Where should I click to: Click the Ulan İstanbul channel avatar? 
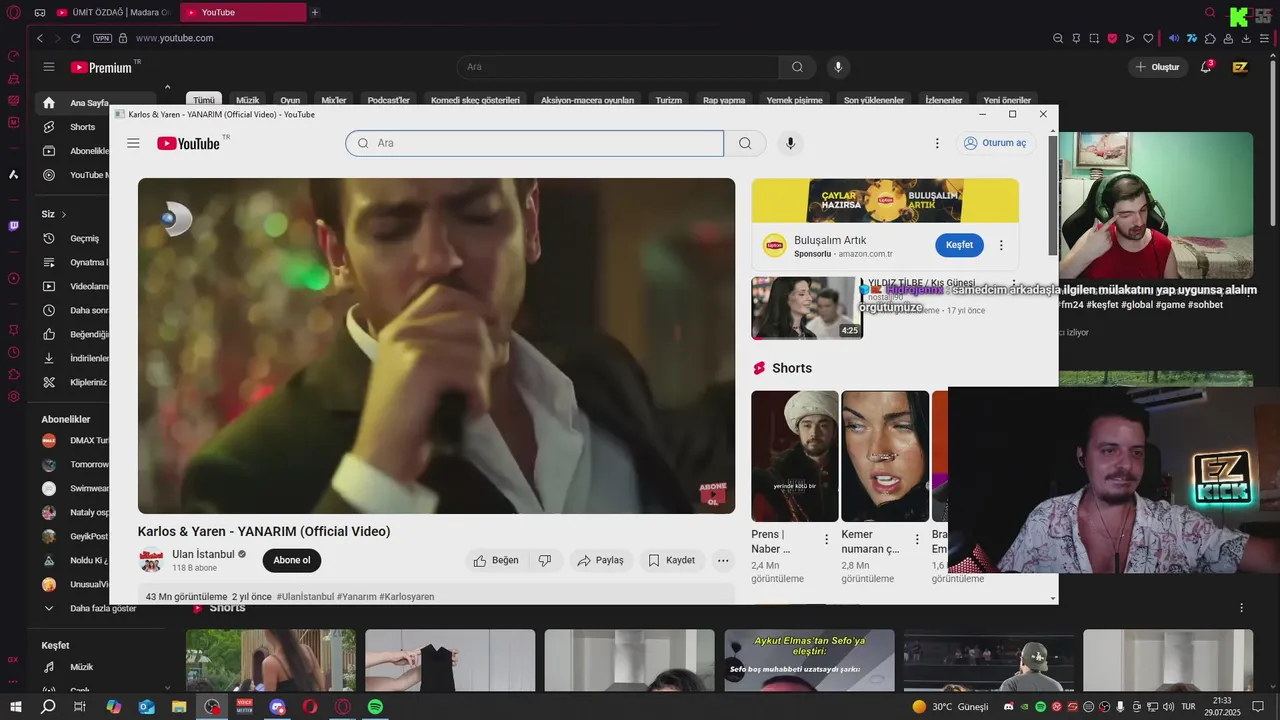coord(151,560)
